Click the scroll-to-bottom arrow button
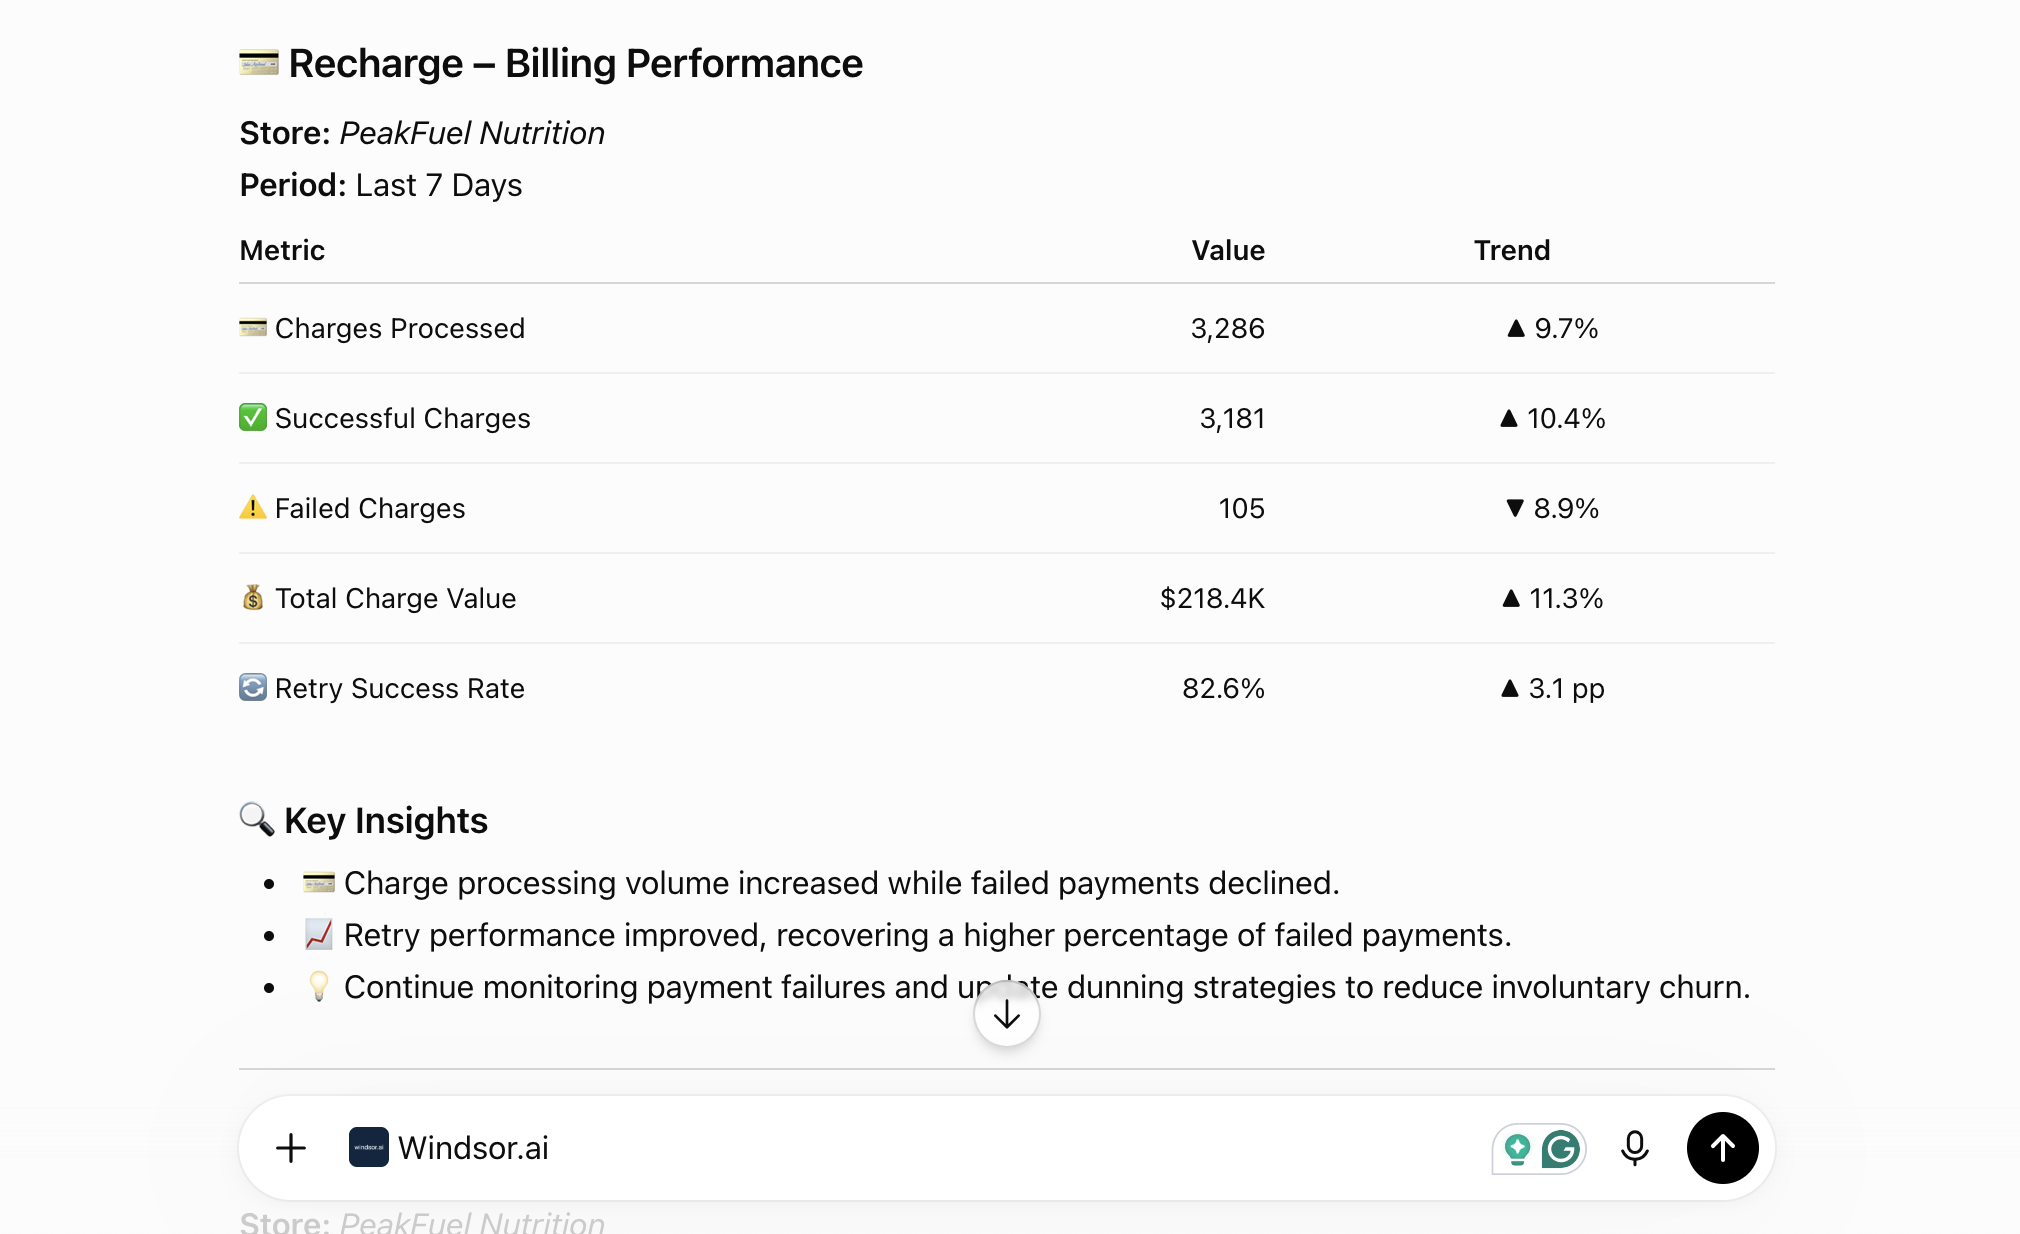The image size is (2020, 1234). click(1007, 1015)
